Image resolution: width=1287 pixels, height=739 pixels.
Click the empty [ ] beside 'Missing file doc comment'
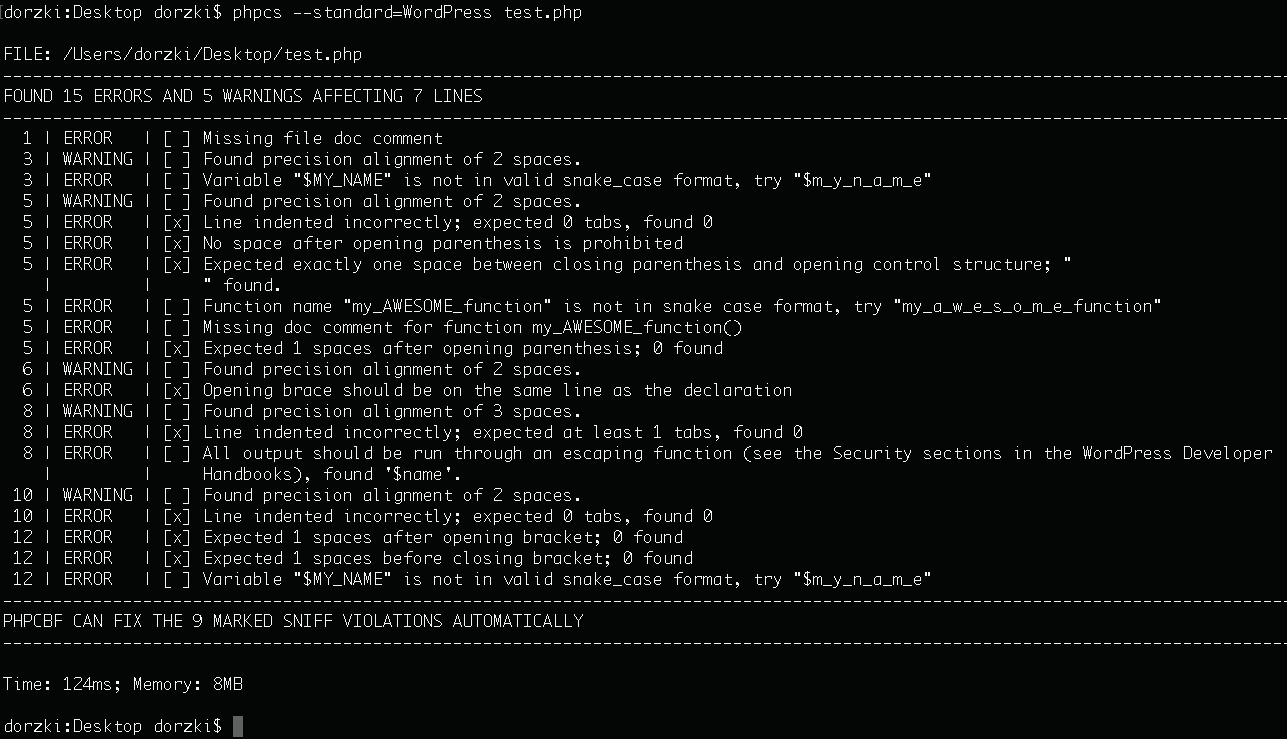(x=177, y=138)
